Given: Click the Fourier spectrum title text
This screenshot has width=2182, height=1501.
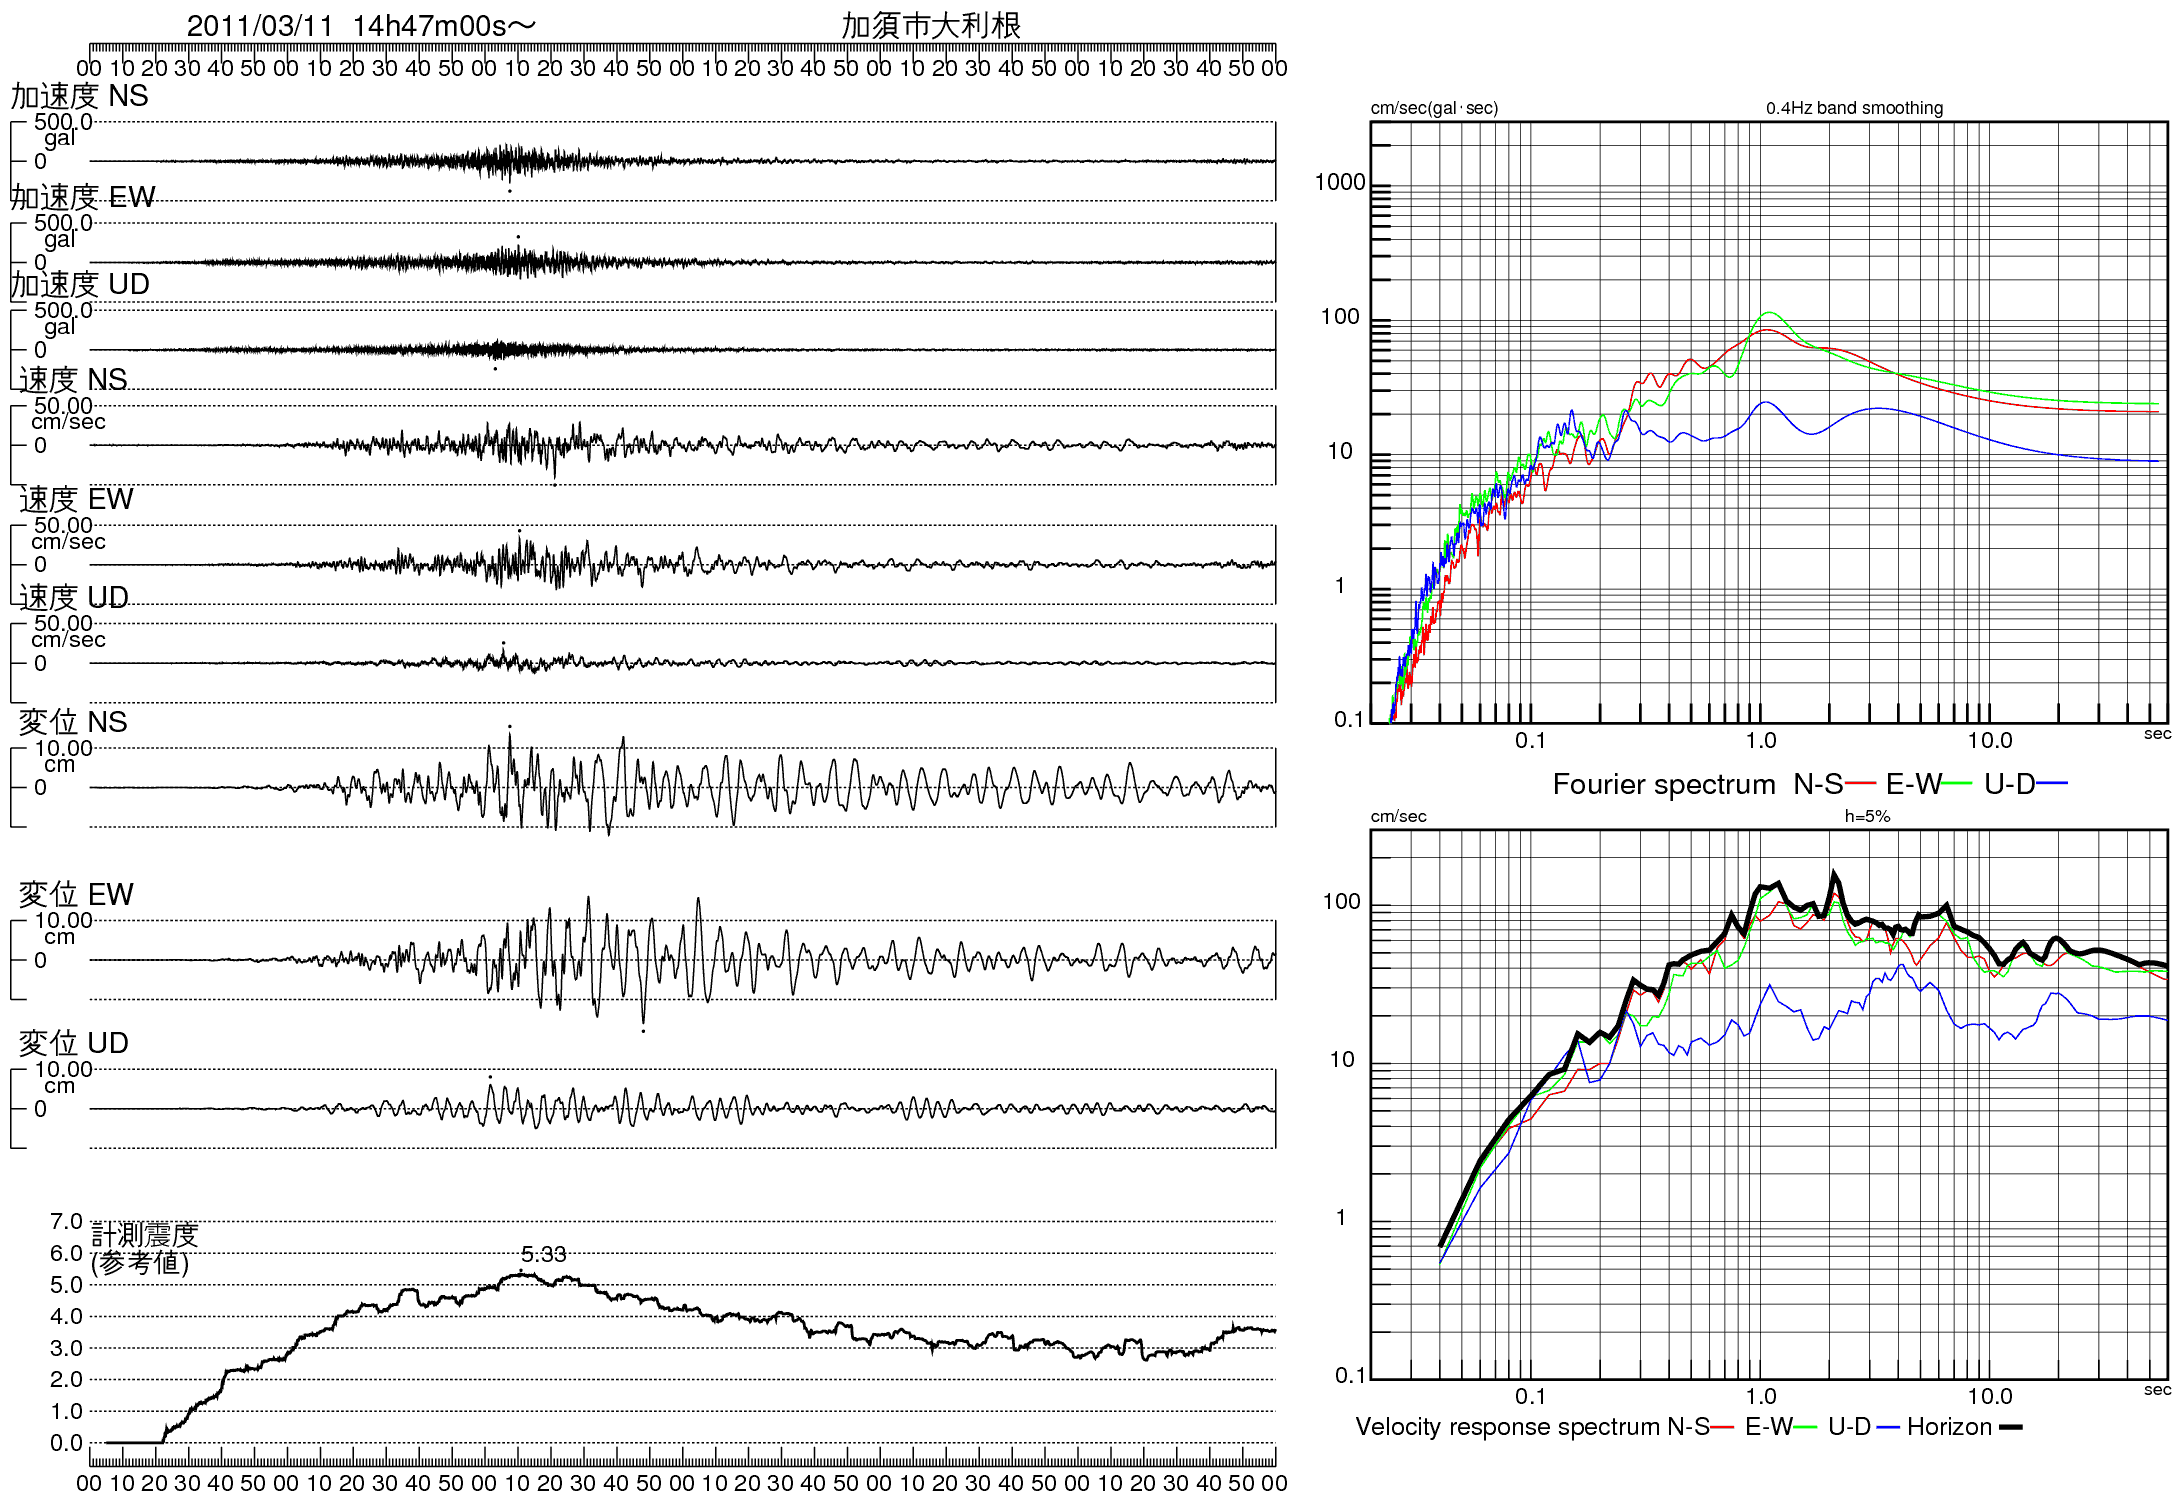Looking at the screenshot, I should (x=1663, y=784).
